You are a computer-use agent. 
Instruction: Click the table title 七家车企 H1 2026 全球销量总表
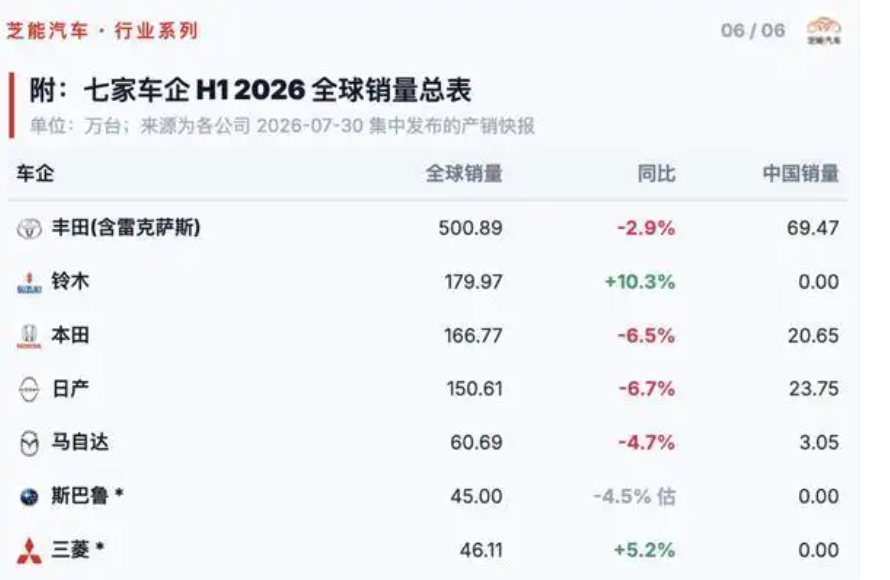click(278, 90)
